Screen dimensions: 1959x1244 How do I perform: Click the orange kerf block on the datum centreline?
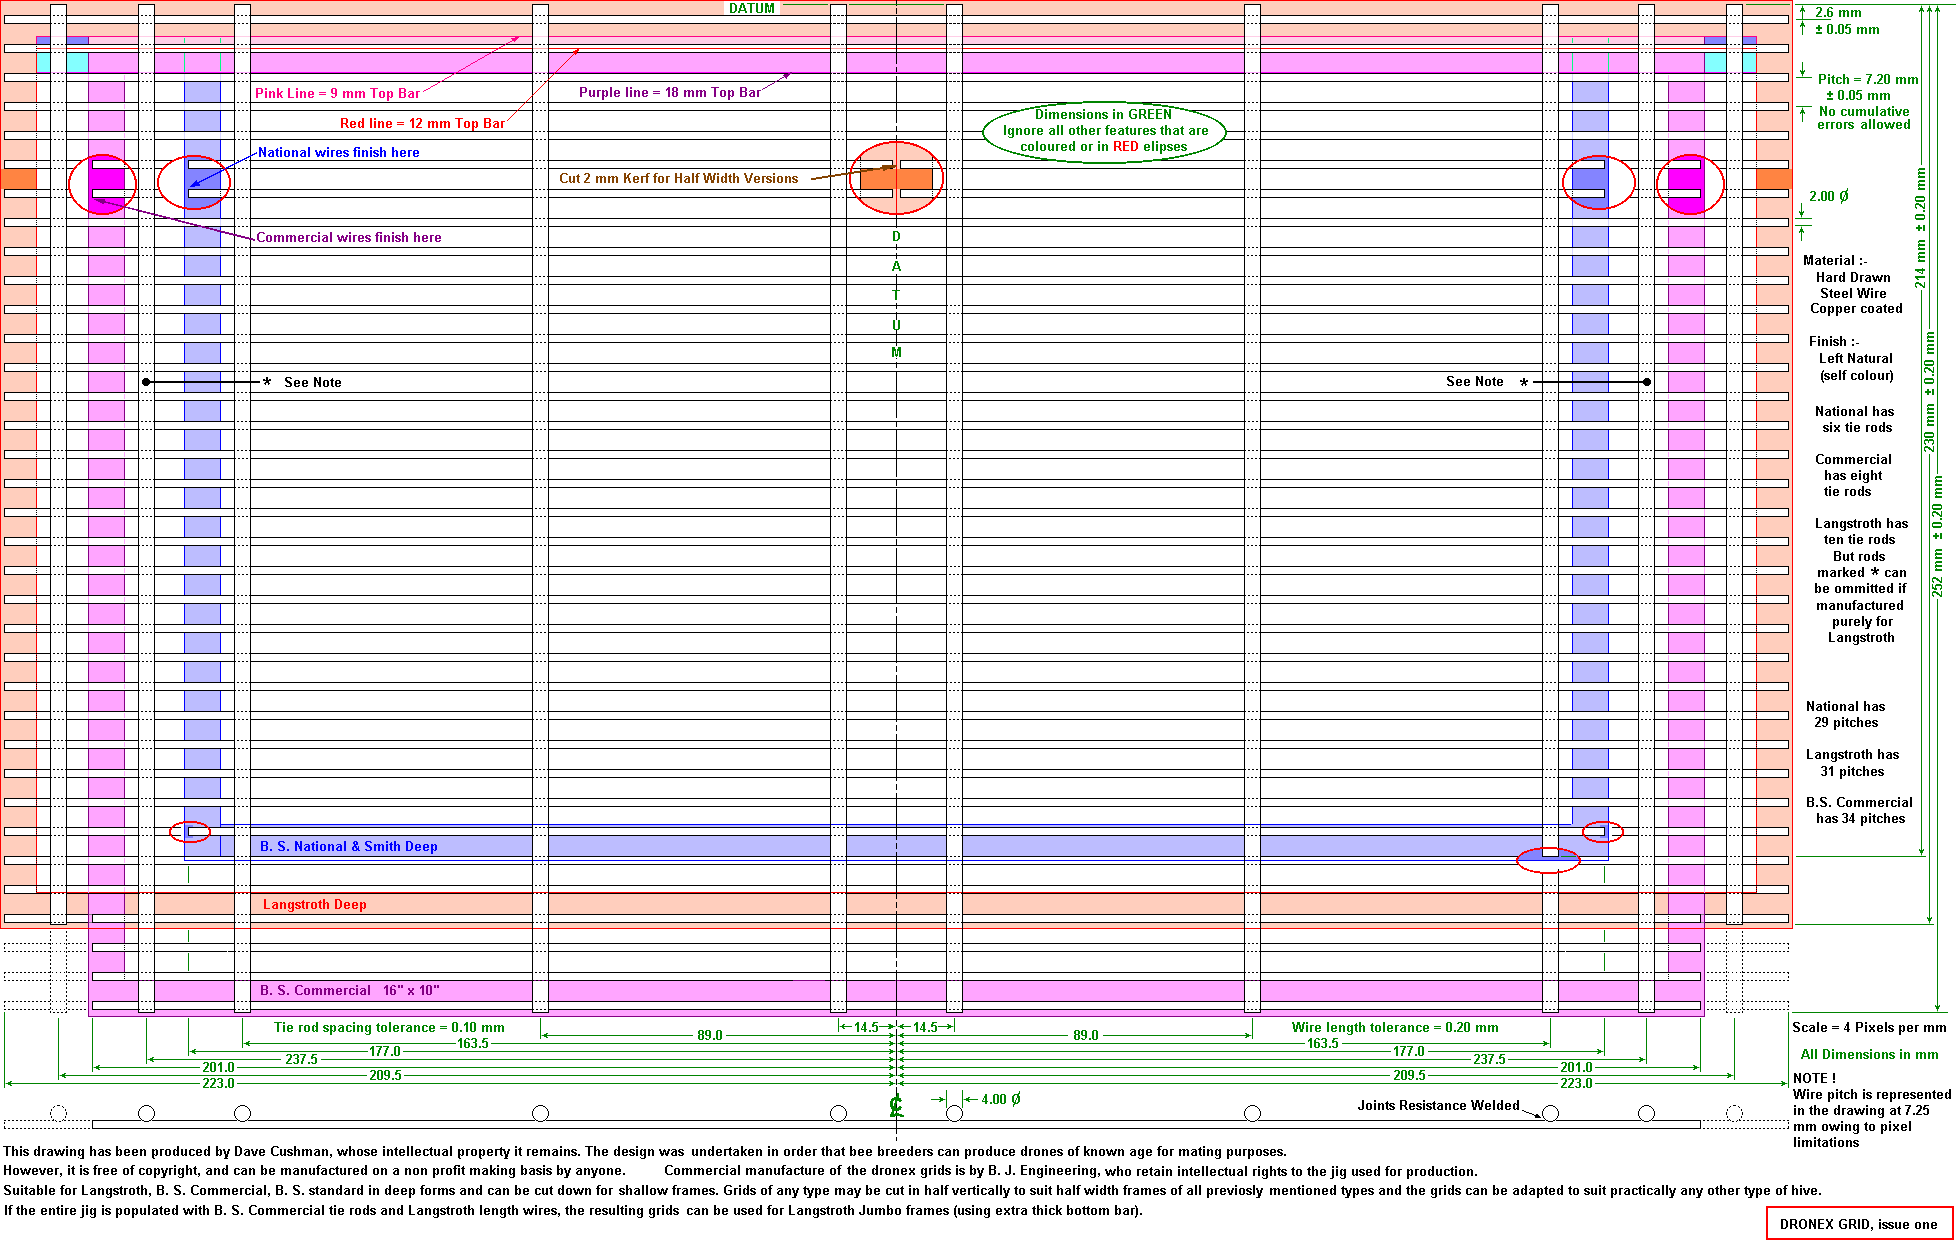click(x=896, y=179)
